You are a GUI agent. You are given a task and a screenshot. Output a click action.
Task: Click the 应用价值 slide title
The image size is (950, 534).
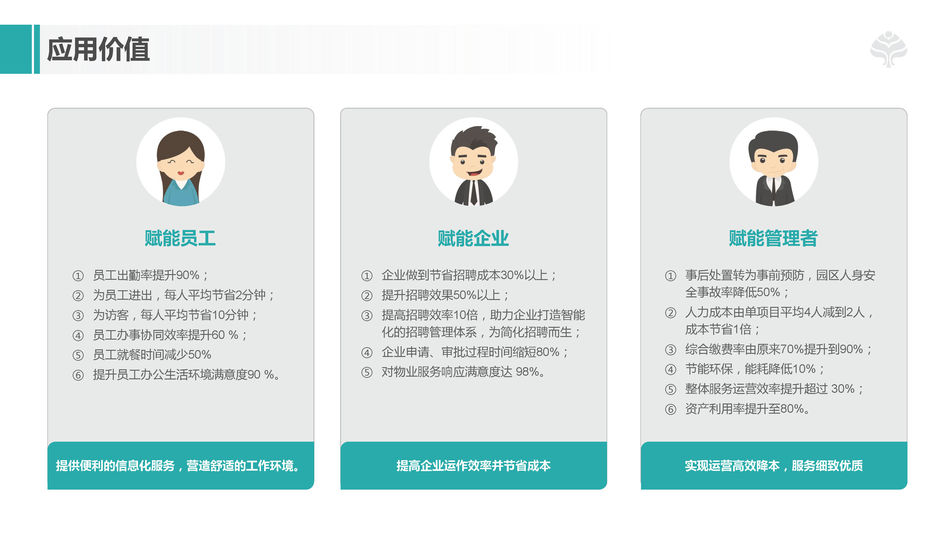tap(98, 49)
